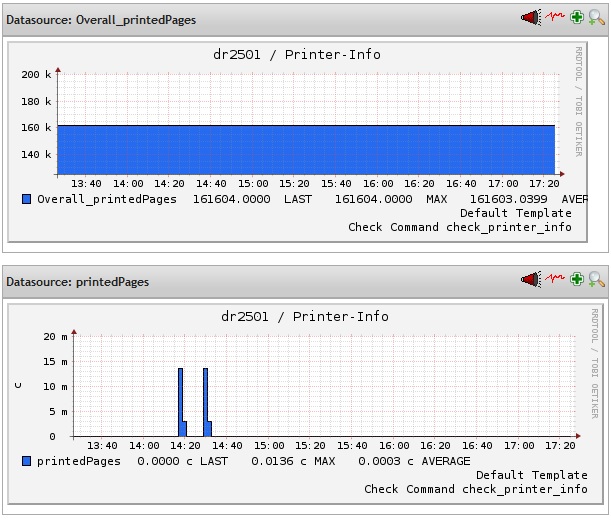
Task: Click the red waveform icon in printedPages header
Action: coord(554,280)
